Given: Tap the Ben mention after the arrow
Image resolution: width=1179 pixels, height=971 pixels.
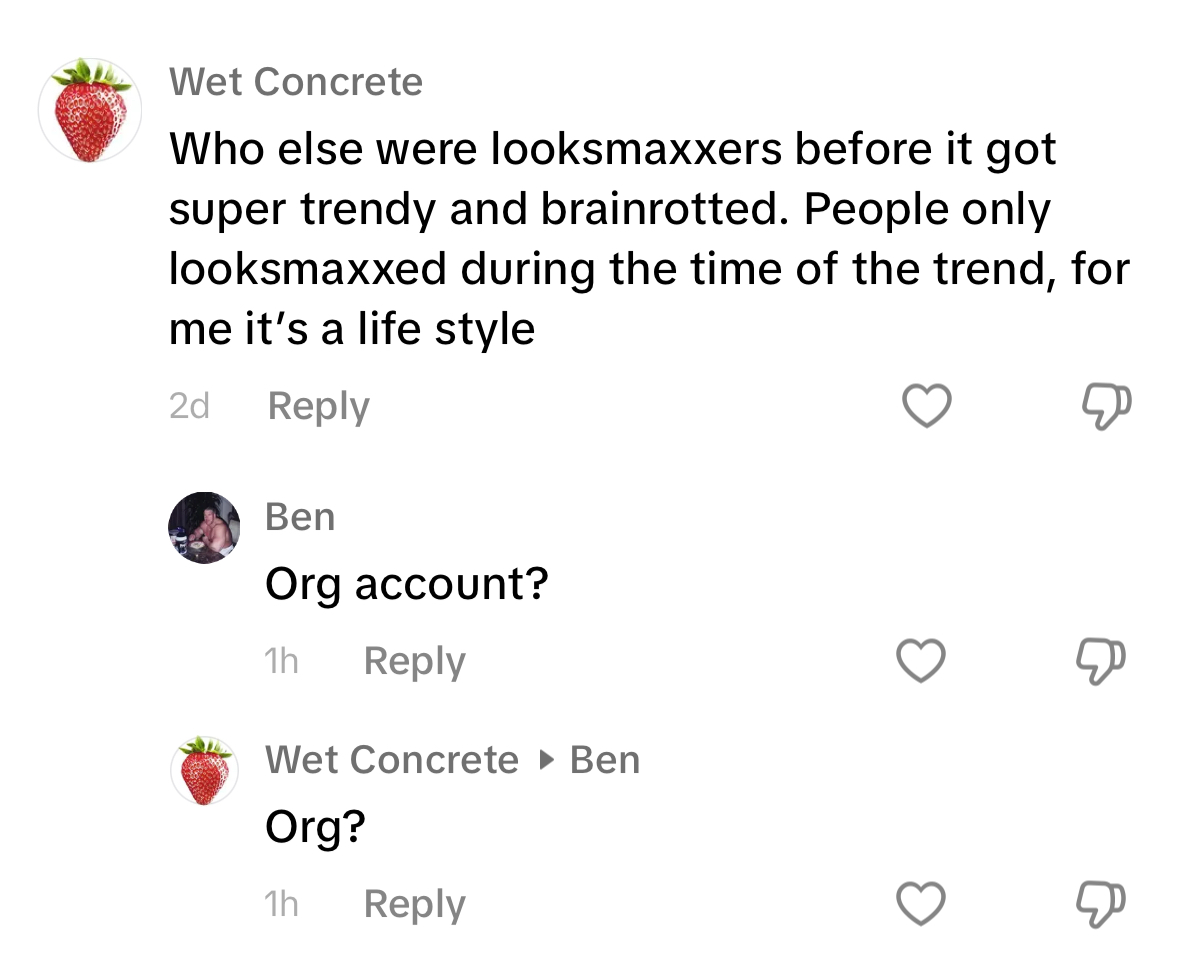Looking at the screenshot, I should [604, 760].
